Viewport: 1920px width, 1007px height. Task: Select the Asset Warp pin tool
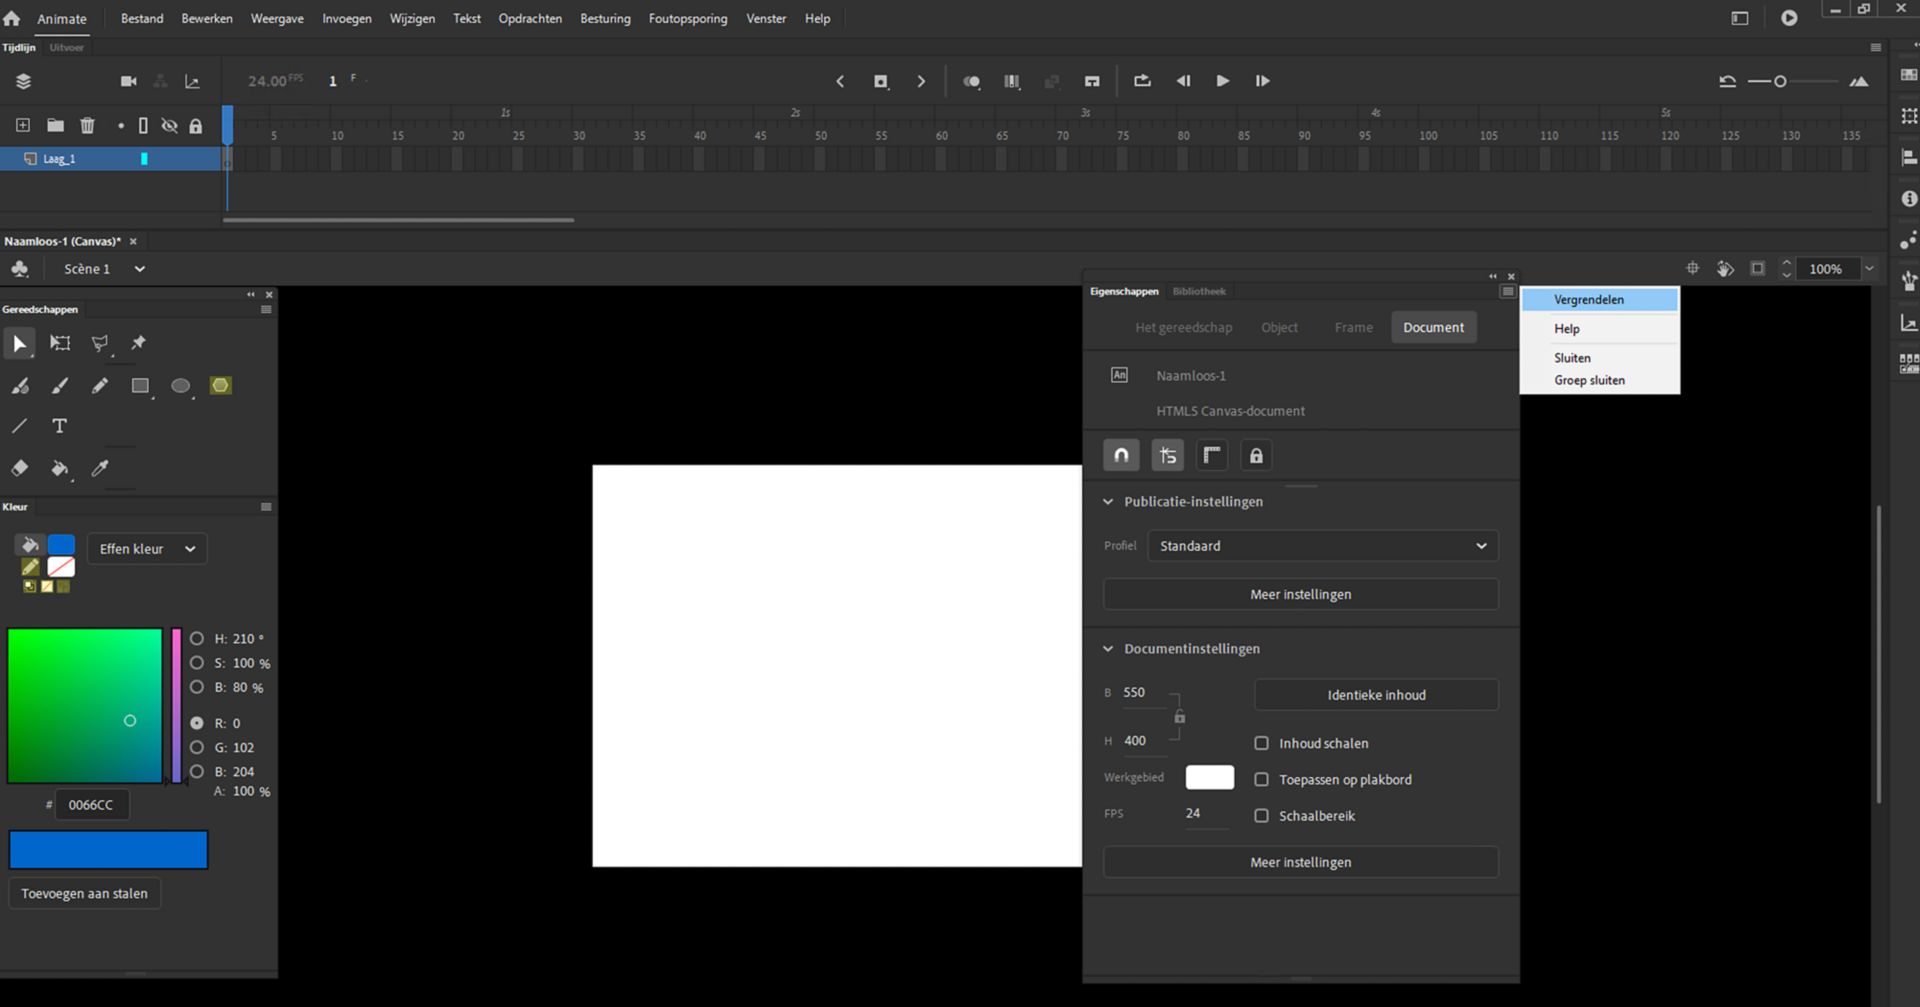point(139,344)
